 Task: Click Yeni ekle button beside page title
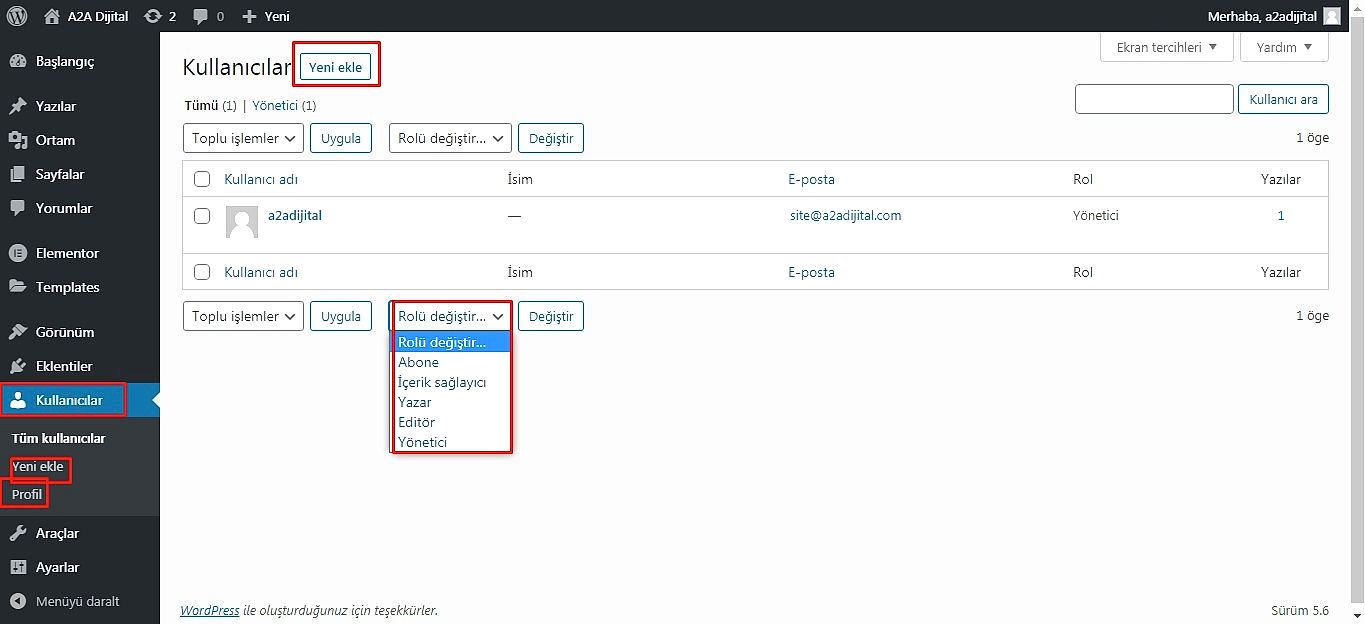click(x=336, y=67)
